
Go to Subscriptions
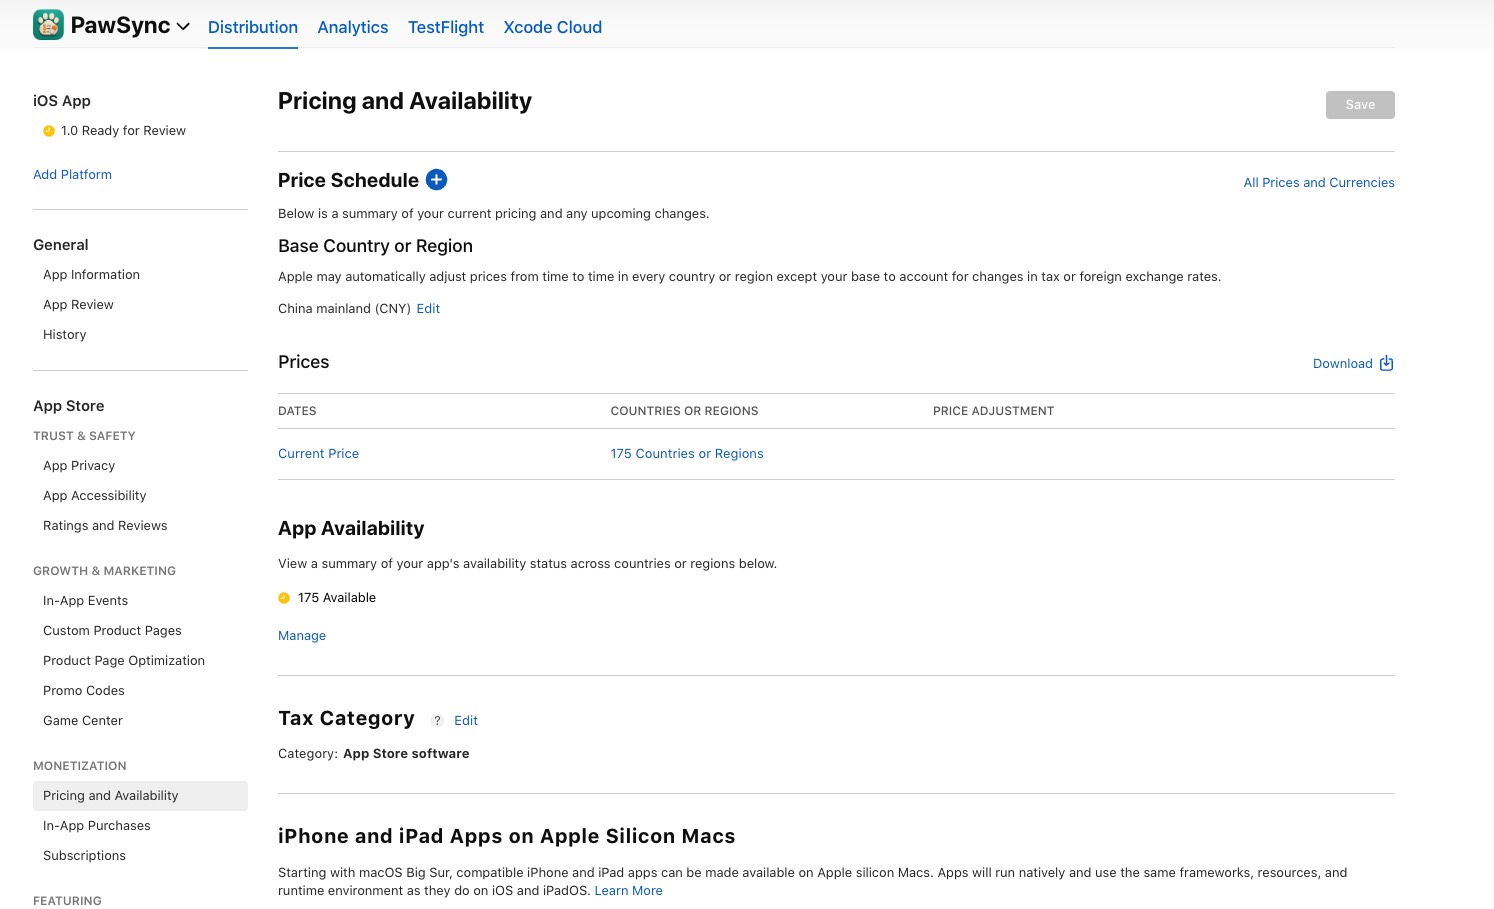click(84, 856)
